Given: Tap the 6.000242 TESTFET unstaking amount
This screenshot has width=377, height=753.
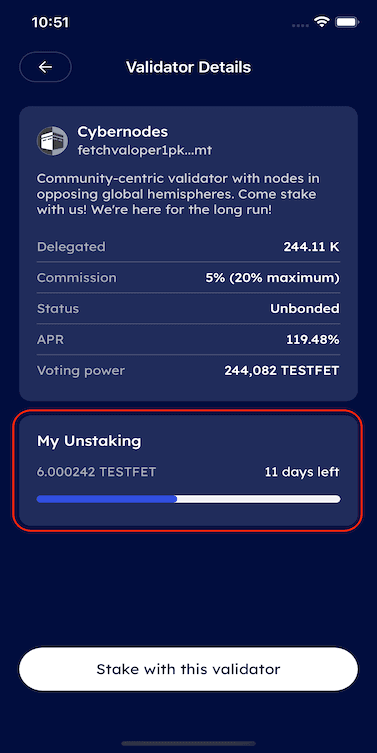Looking at the screenshot, I should (97, 472).
